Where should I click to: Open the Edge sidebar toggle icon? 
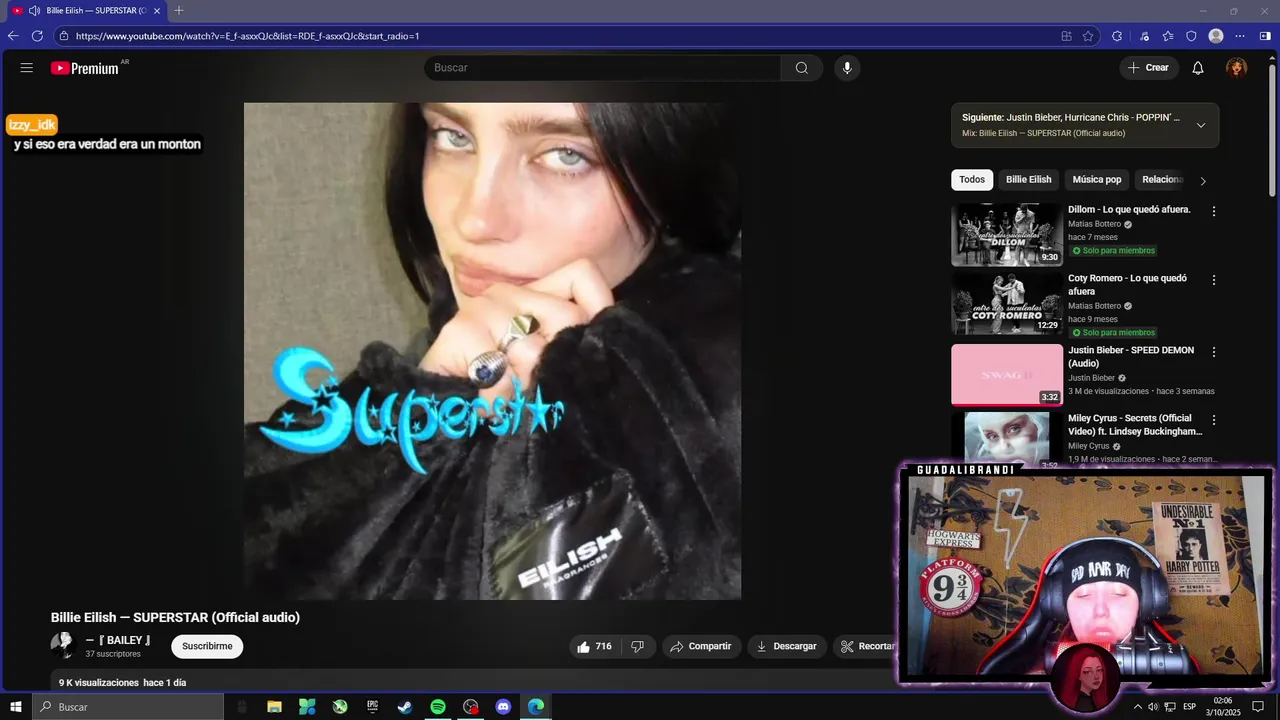[x=1265, y=36]
